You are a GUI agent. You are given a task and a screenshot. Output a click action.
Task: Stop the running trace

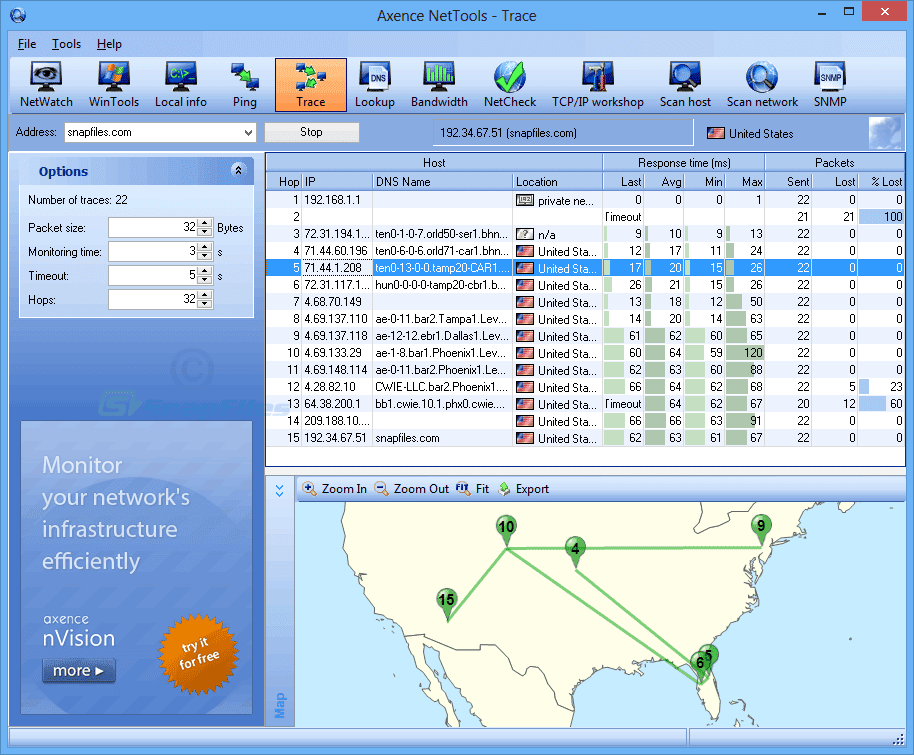tap(311, 132)
